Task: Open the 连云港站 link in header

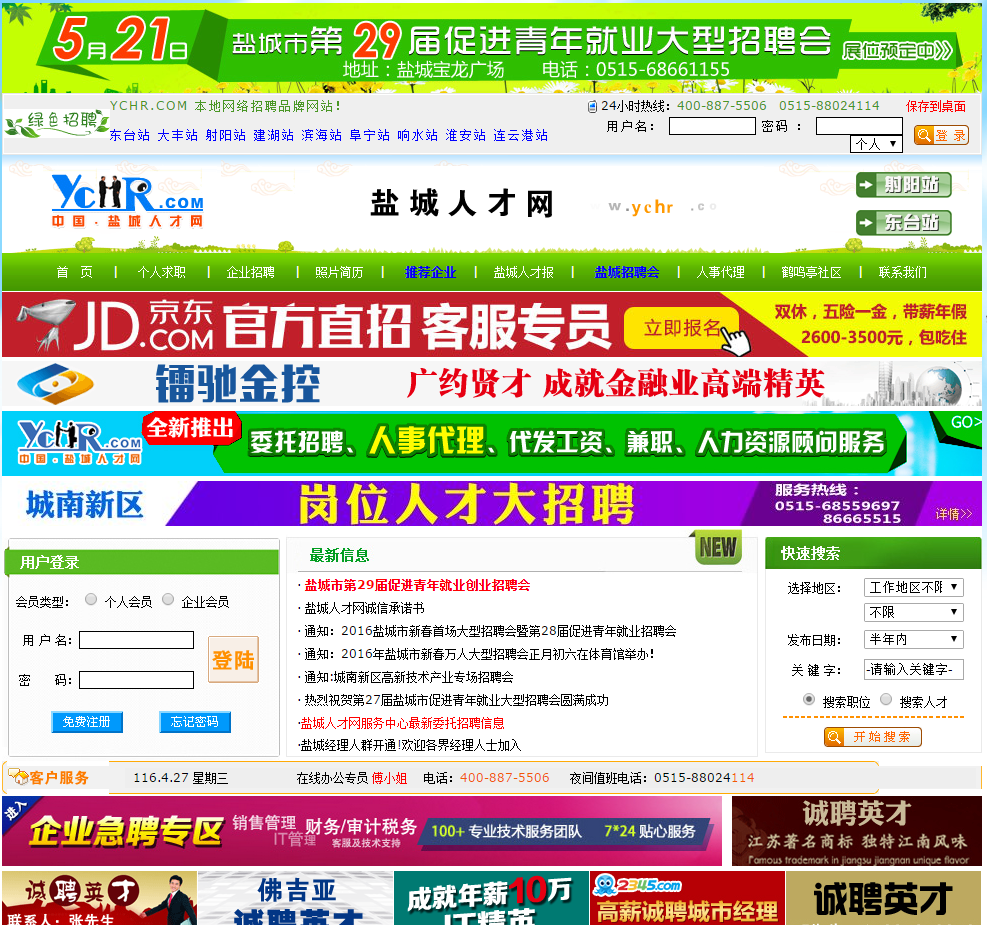Action: pyautogui.click(x=521, y=135)
